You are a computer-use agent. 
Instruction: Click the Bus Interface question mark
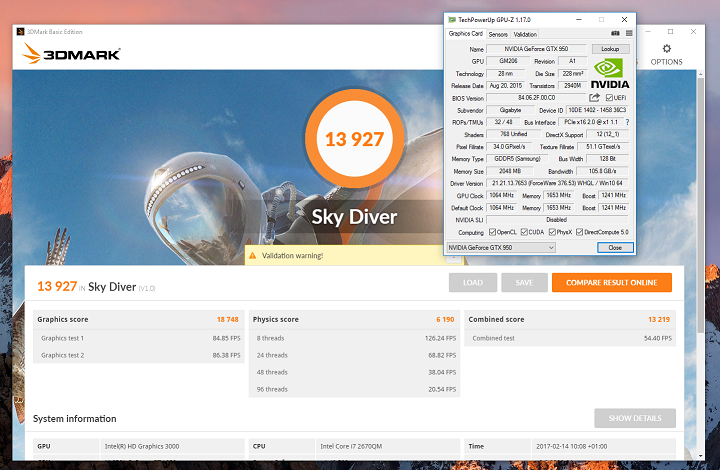click(x=627, y=122)
